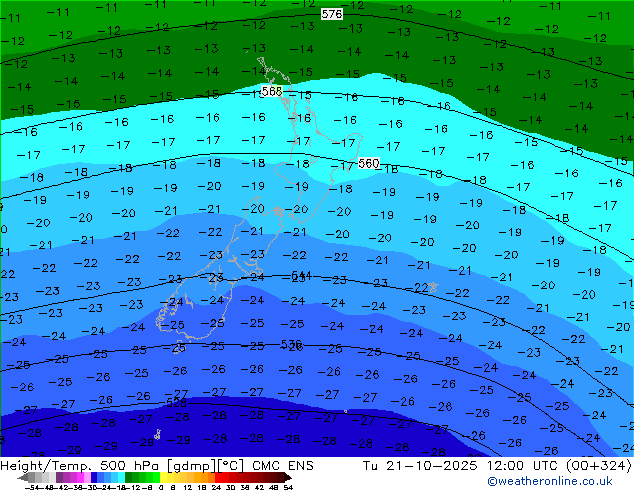Click the 'CMC ENS' model name

pyautogui.click(x=283, y=466)
